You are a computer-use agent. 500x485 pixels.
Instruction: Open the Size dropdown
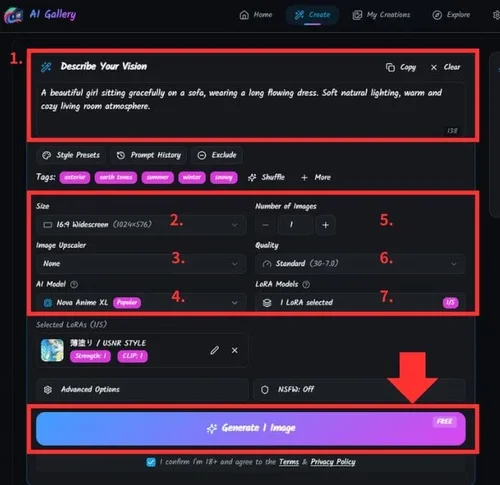pyautogui.click(x=141, y=225)
